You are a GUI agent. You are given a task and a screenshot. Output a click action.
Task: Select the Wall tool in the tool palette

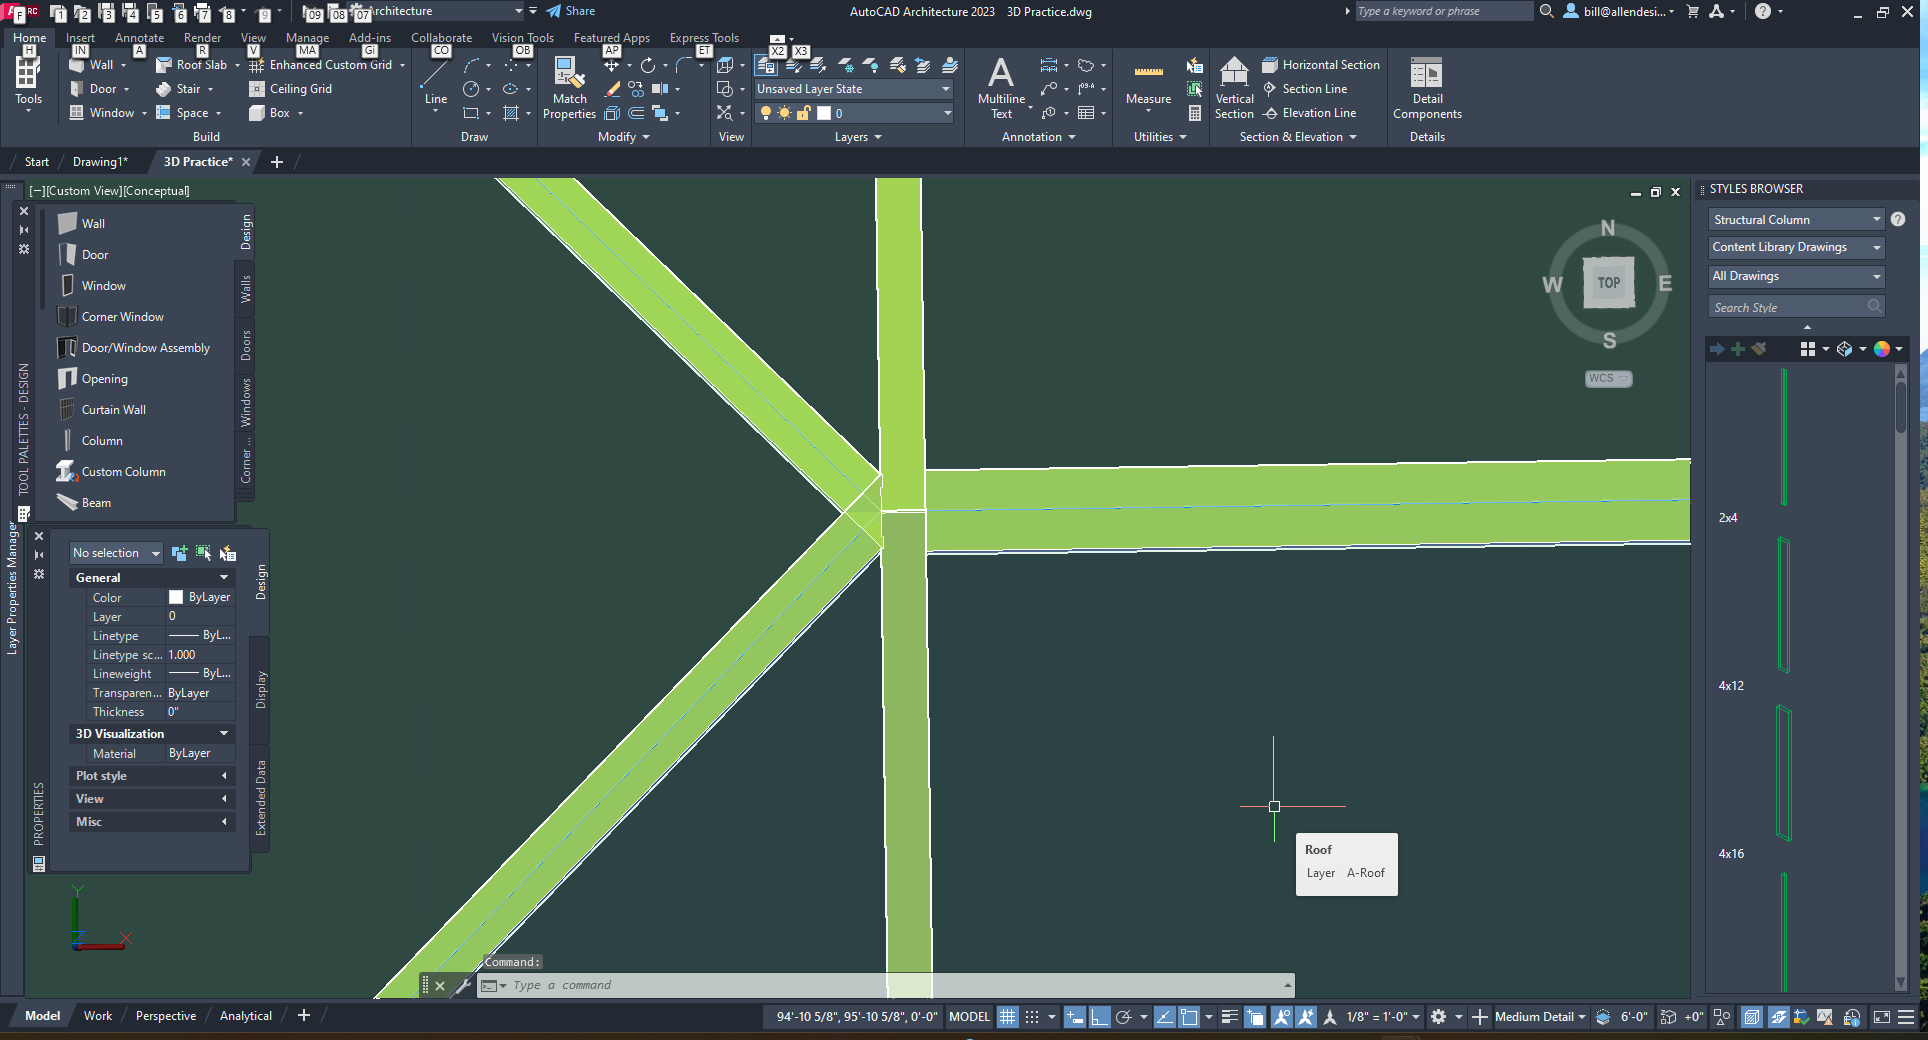coord(94,223)
